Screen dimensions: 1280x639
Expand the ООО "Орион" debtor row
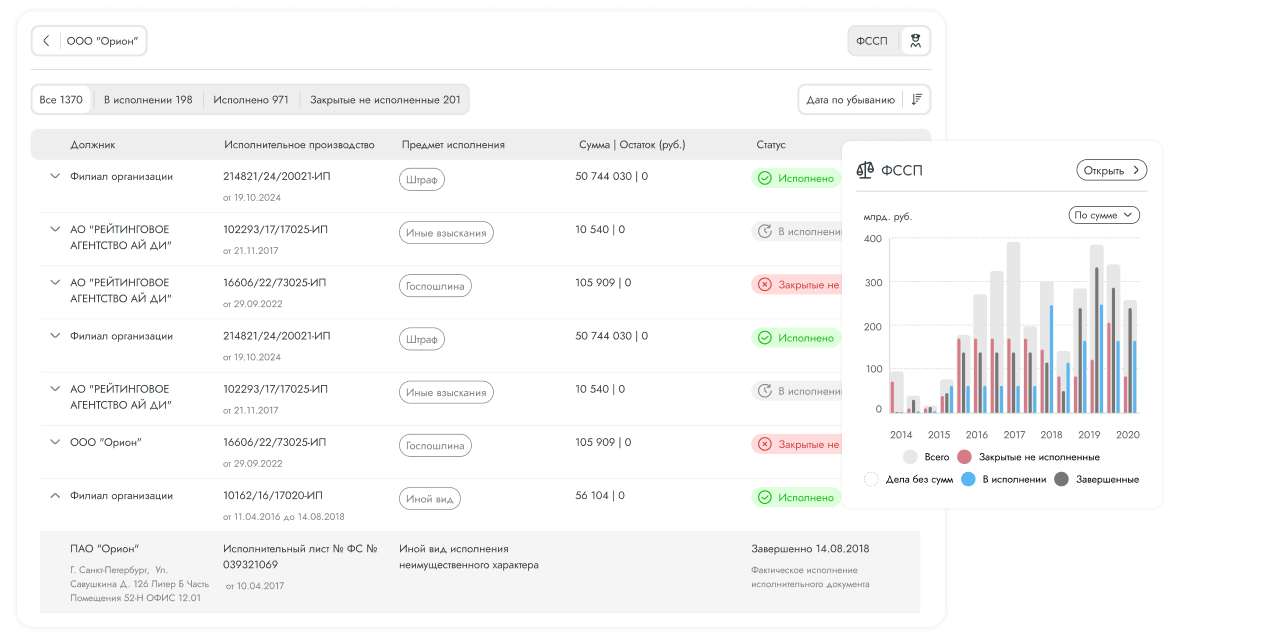coord(55,441)
